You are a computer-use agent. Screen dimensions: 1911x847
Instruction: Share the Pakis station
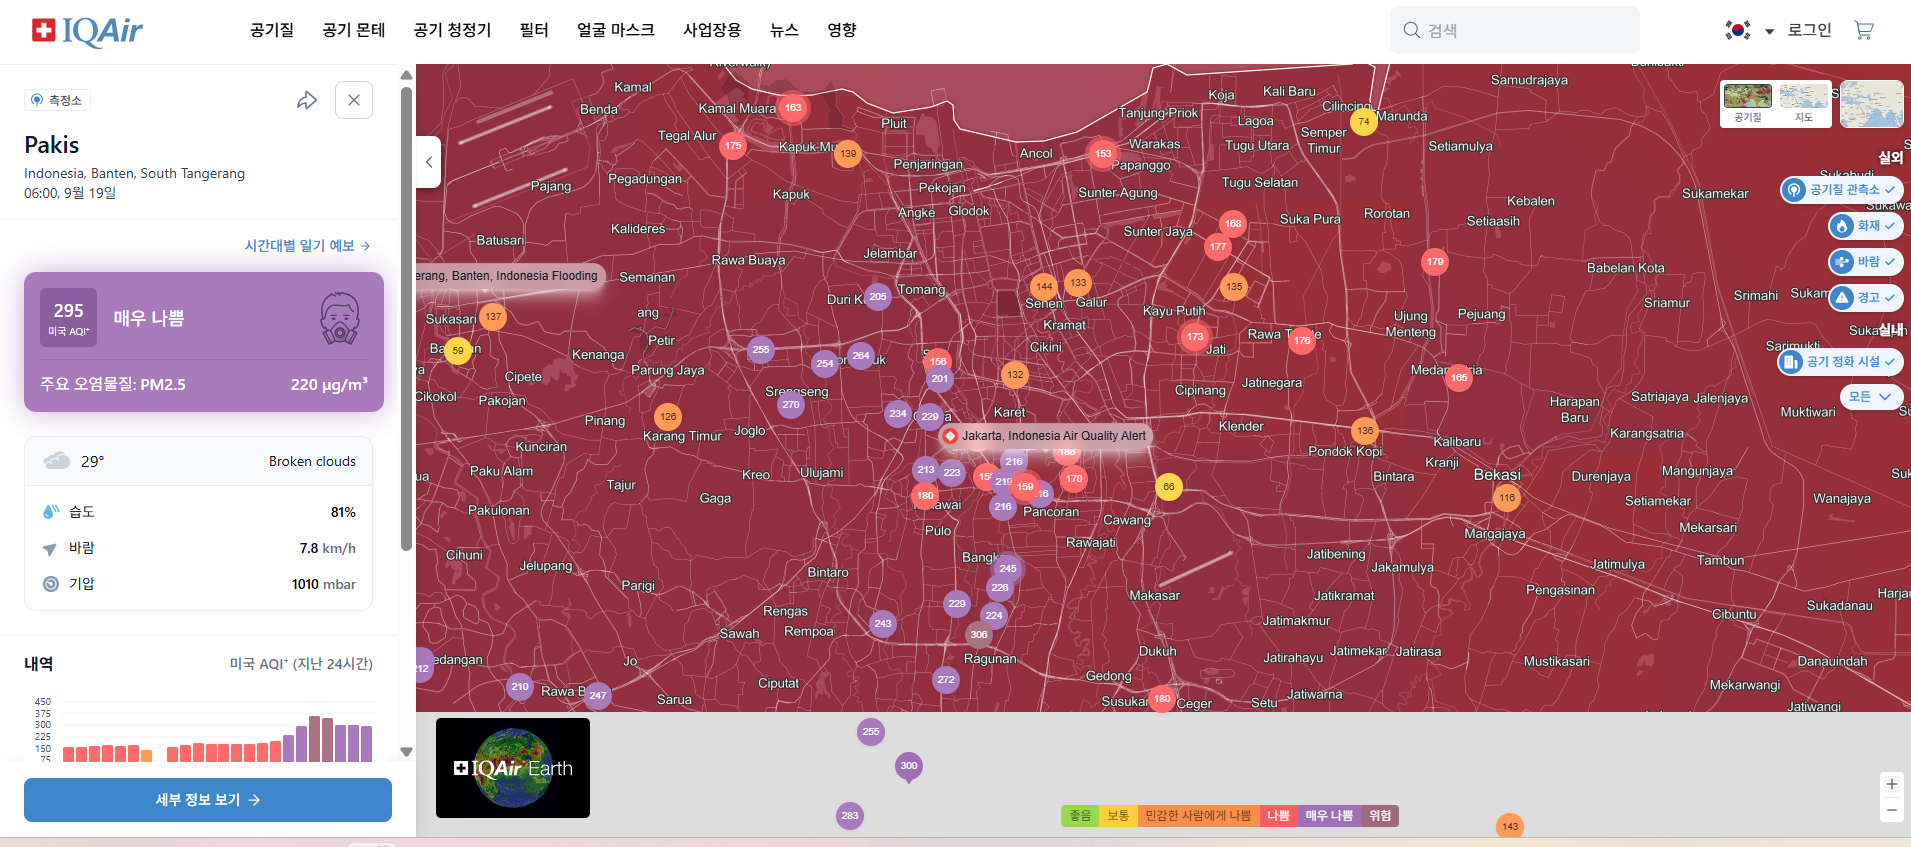click(307, 100)
